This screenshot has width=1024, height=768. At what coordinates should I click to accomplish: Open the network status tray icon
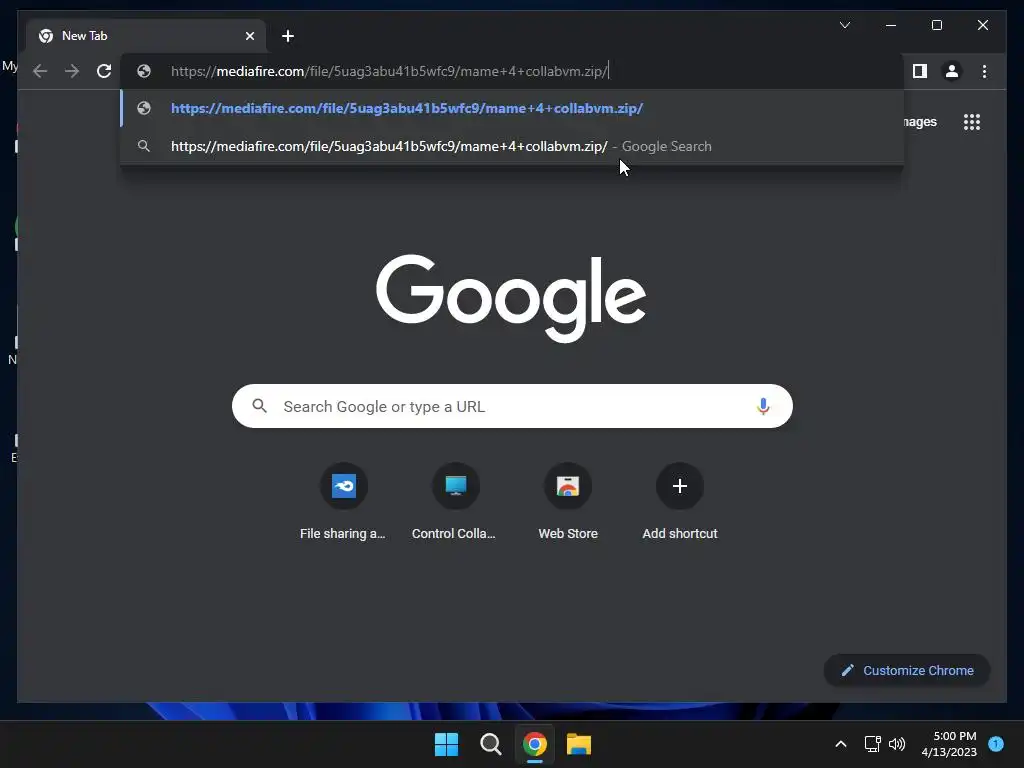(x=872, y=744)
